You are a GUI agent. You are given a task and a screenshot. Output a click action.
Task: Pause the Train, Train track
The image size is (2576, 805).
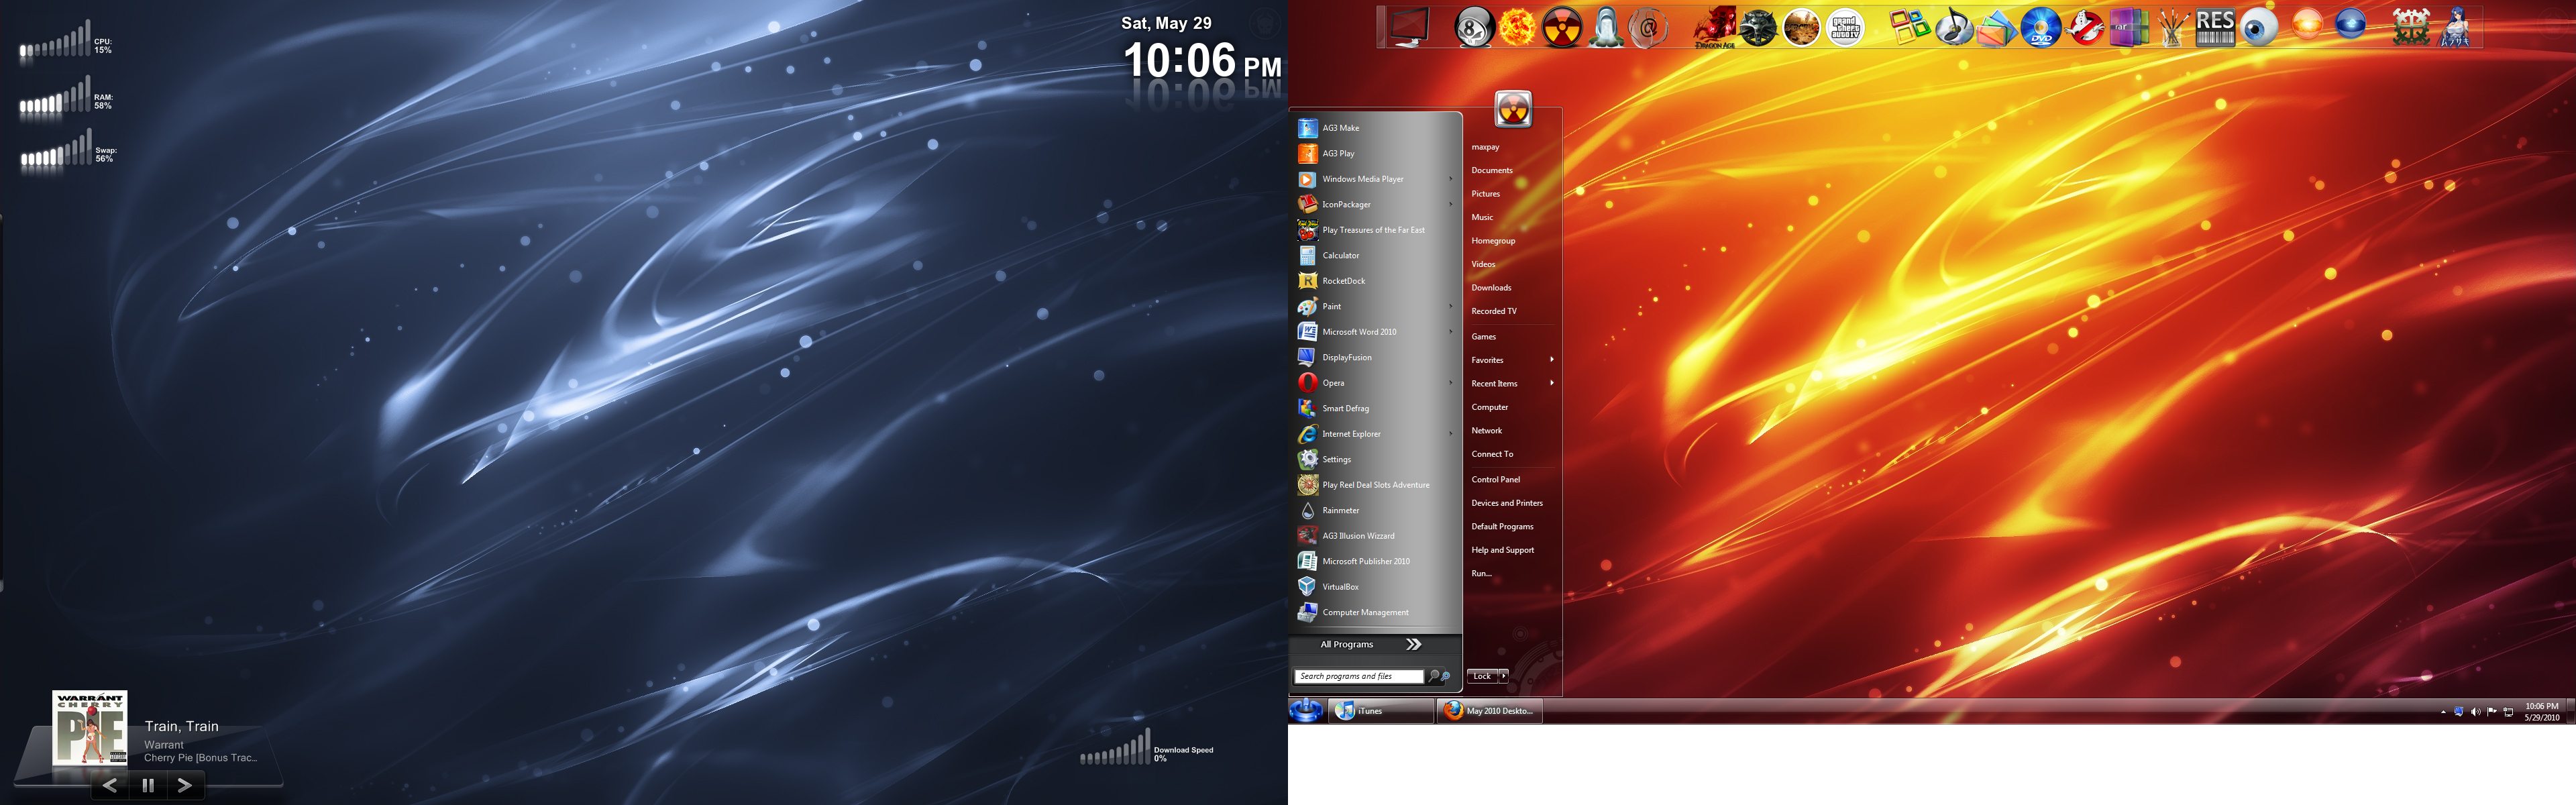148,785
